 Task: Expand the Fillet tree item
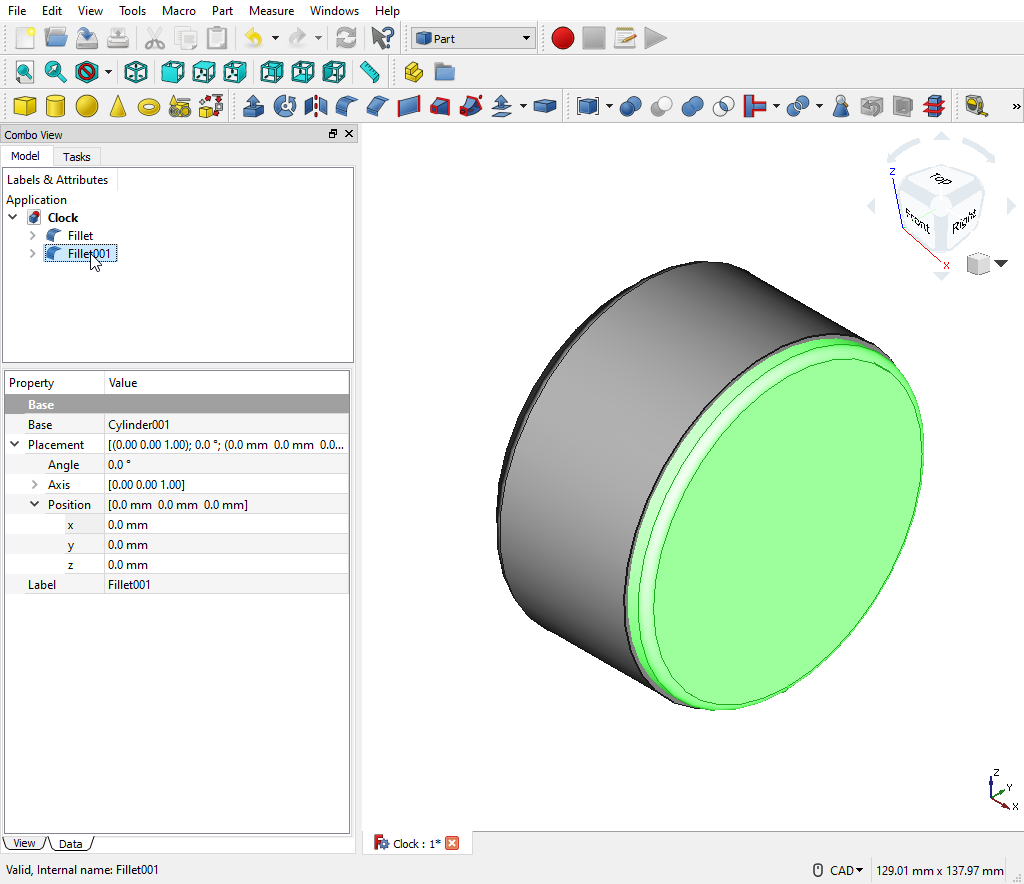tap(33, 235)
